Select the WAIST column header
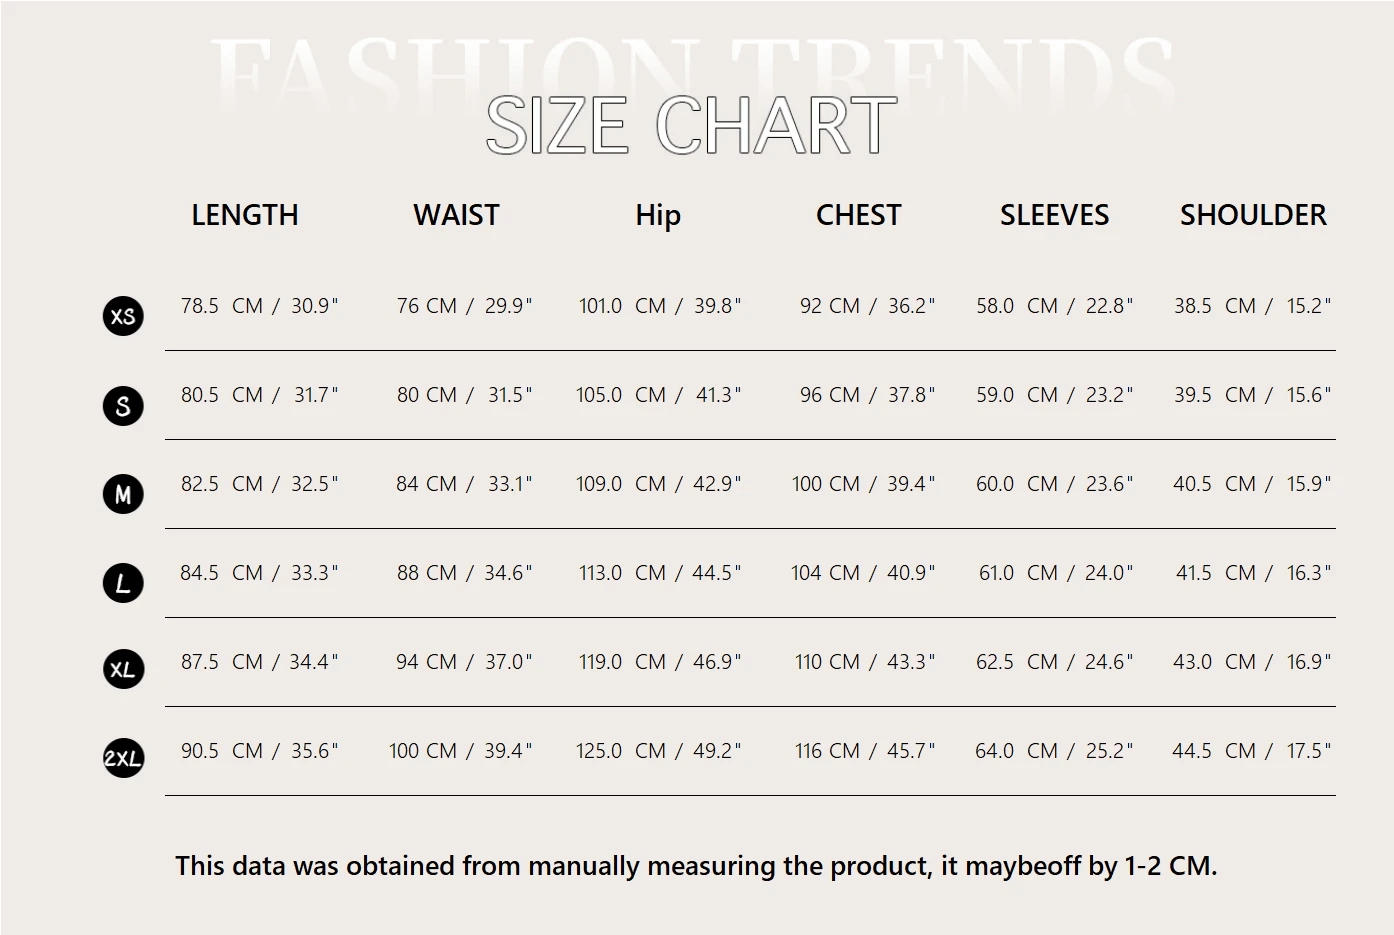1394x935 pixels. point(456,215)
